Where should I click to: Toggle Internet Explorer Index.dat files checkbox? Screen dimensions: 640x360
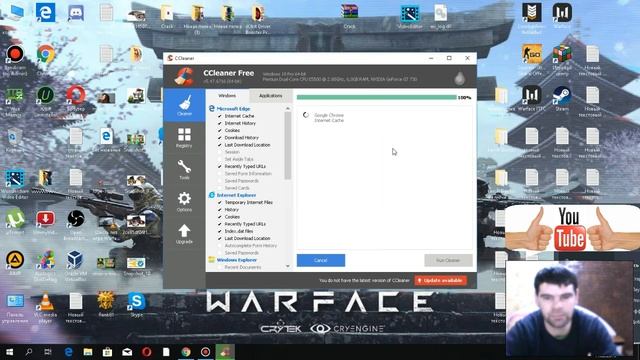pos(220,231)
